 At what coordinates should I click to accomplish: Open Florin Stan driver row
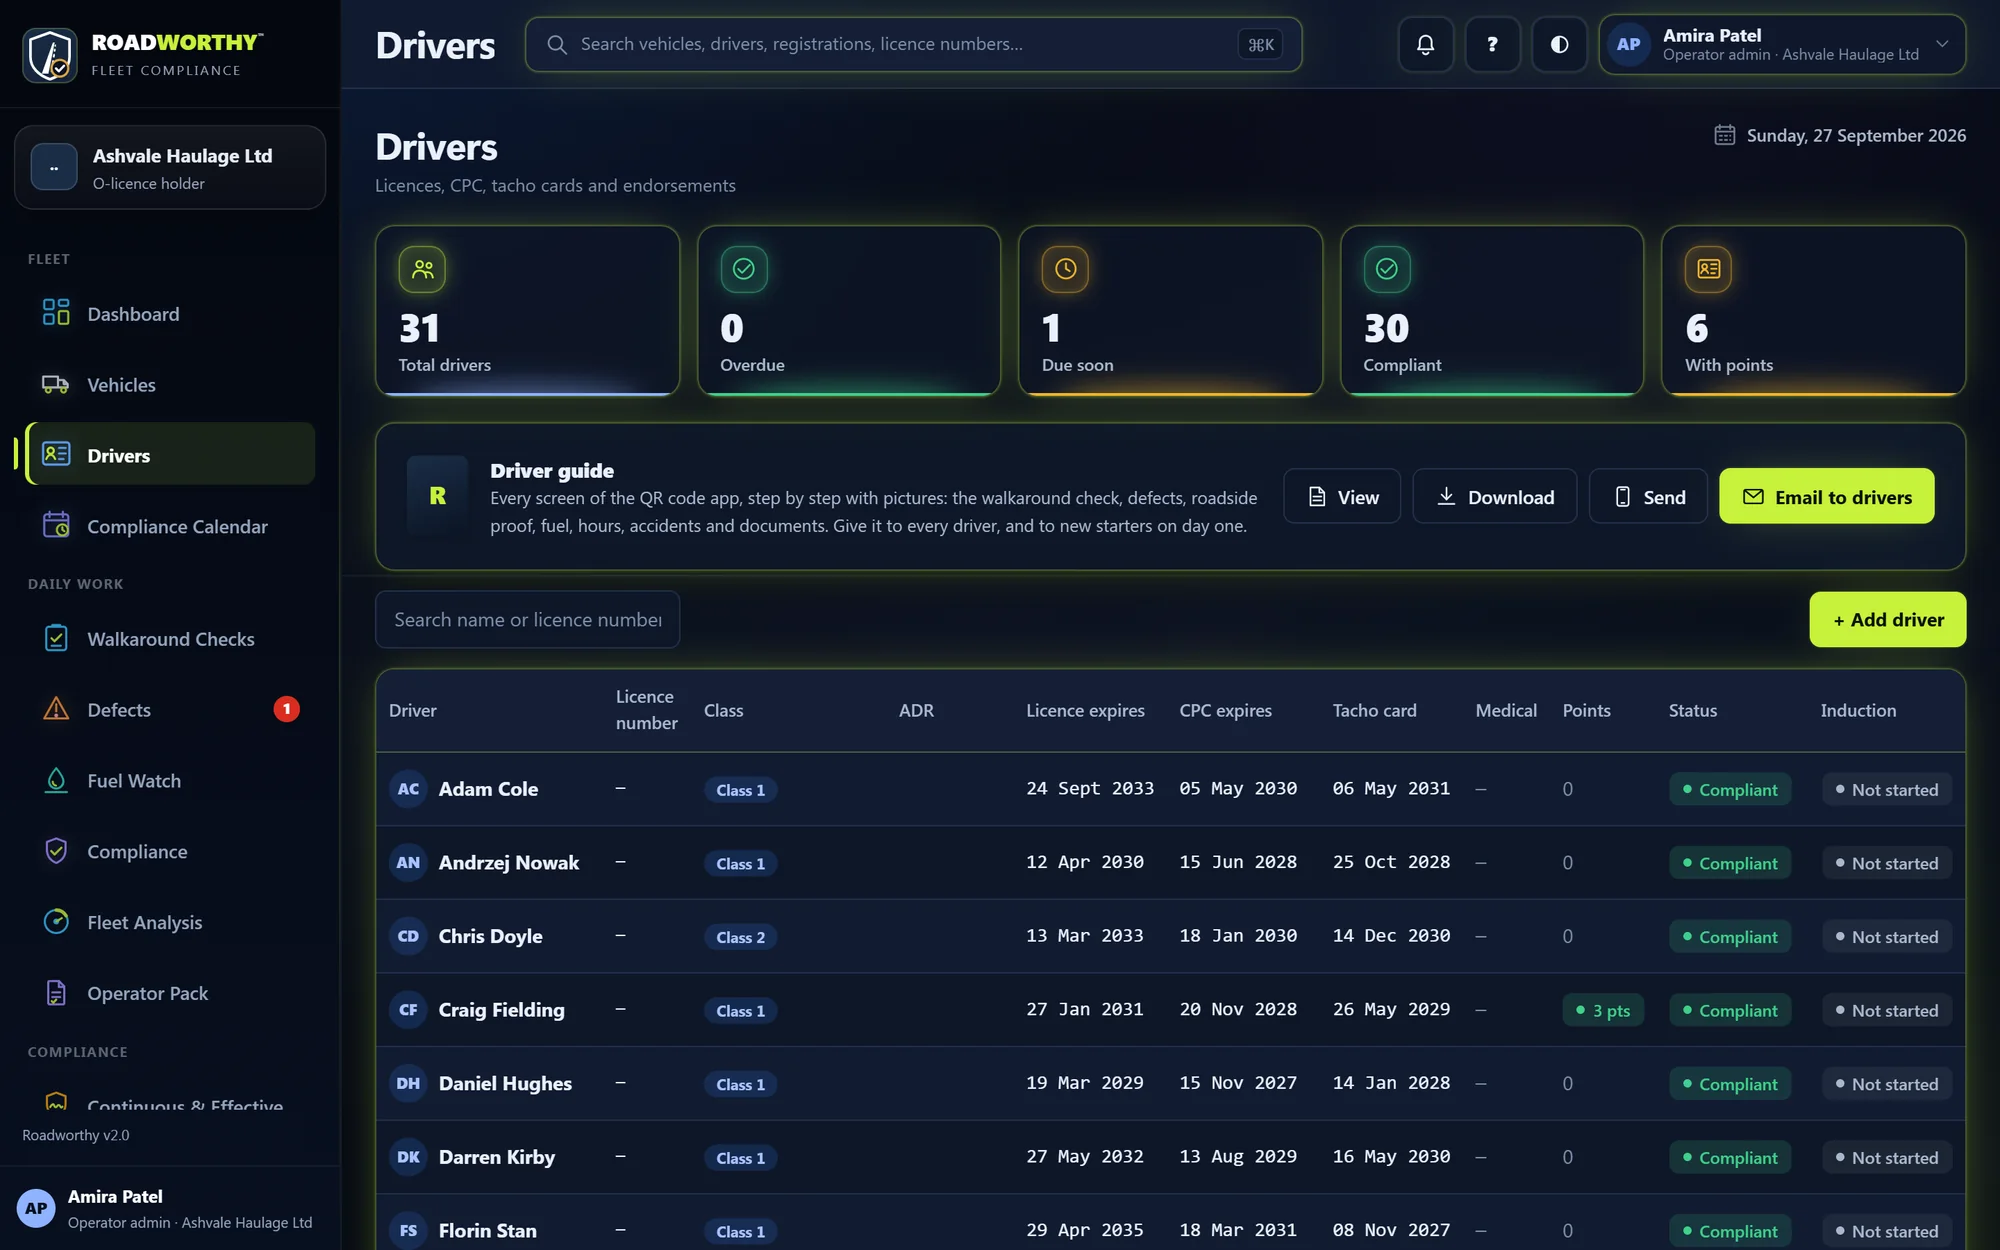1170,1222
